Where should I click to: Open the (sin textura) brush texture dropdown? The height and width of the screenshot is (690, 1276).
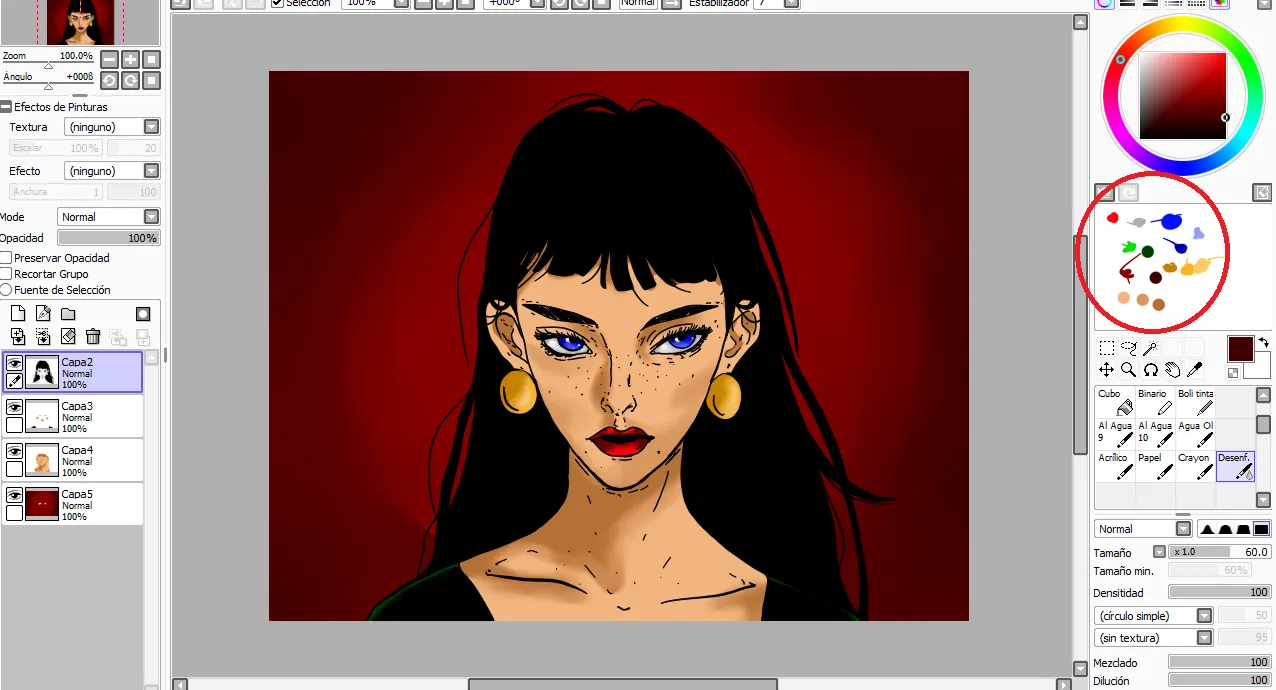pos(1204,638)
